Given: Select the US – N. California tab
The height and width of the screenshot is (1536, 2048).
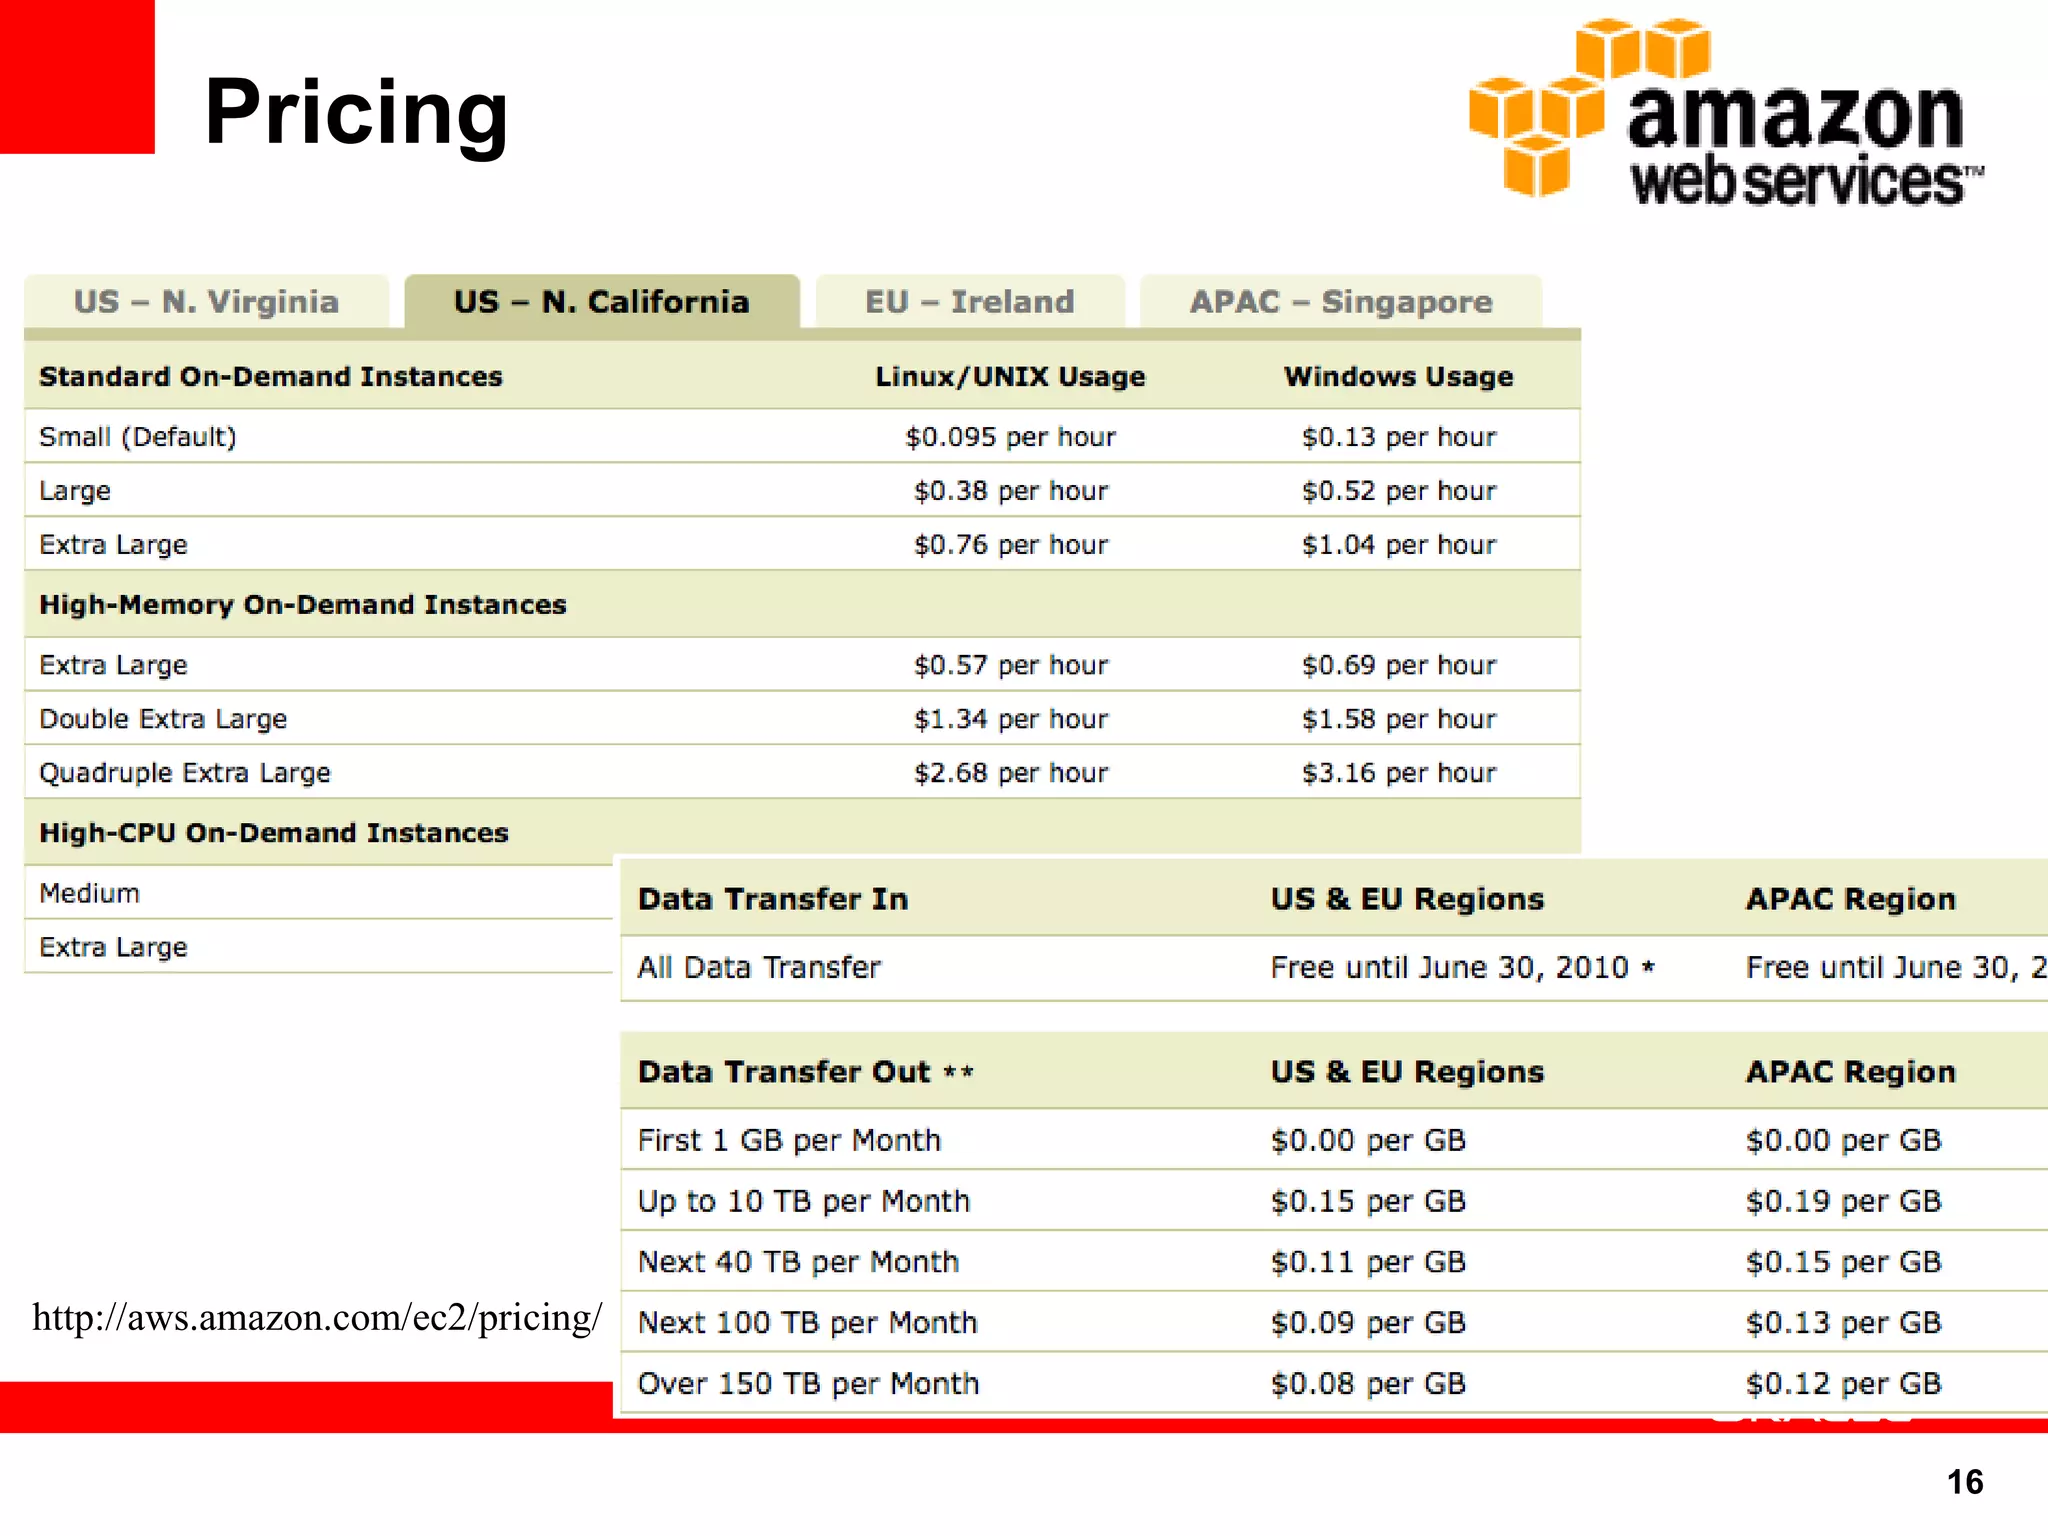Looking at the screenshot, I should [x=602, y=301].
